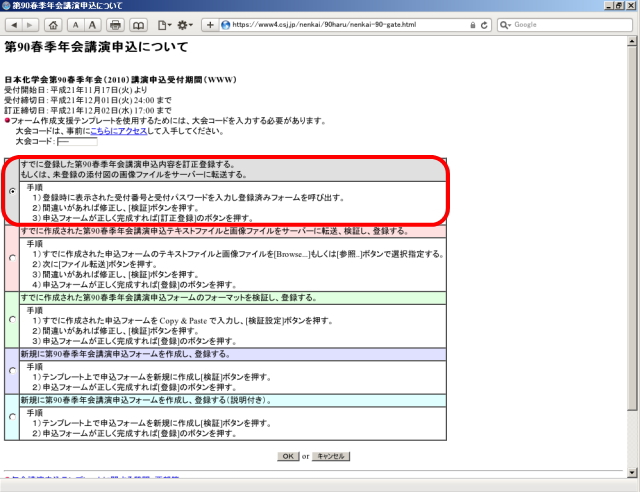This screenshot has width=640, height=492.
Task: Open the bookmarks book icon
Action: pyautogui.click(x=138, y=24)
